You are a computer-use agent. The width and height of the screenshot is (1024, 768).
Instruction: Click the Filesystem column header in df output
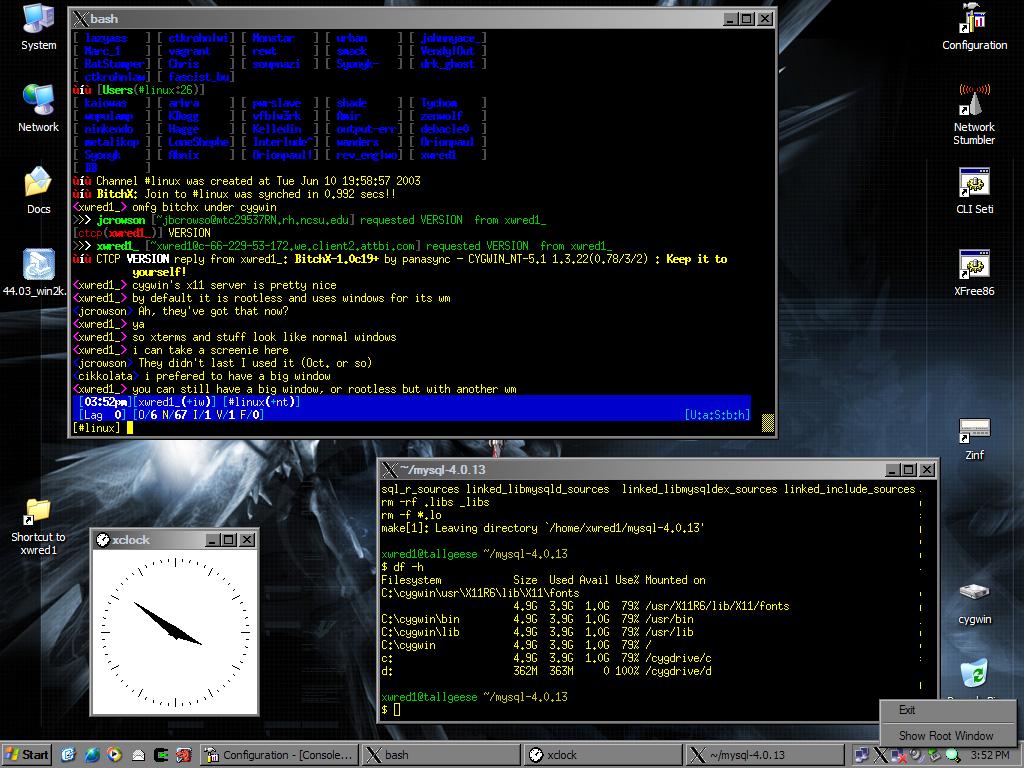(x=411, y=580)
